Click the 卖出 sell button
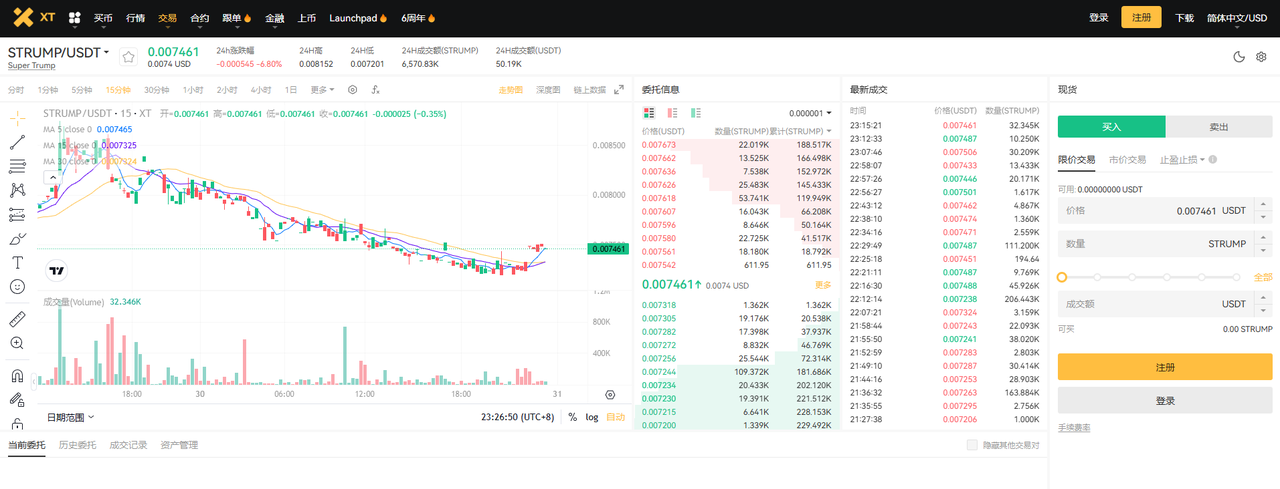The height and width of the screenshot is (489, 1280). [x=1218, y=127]
